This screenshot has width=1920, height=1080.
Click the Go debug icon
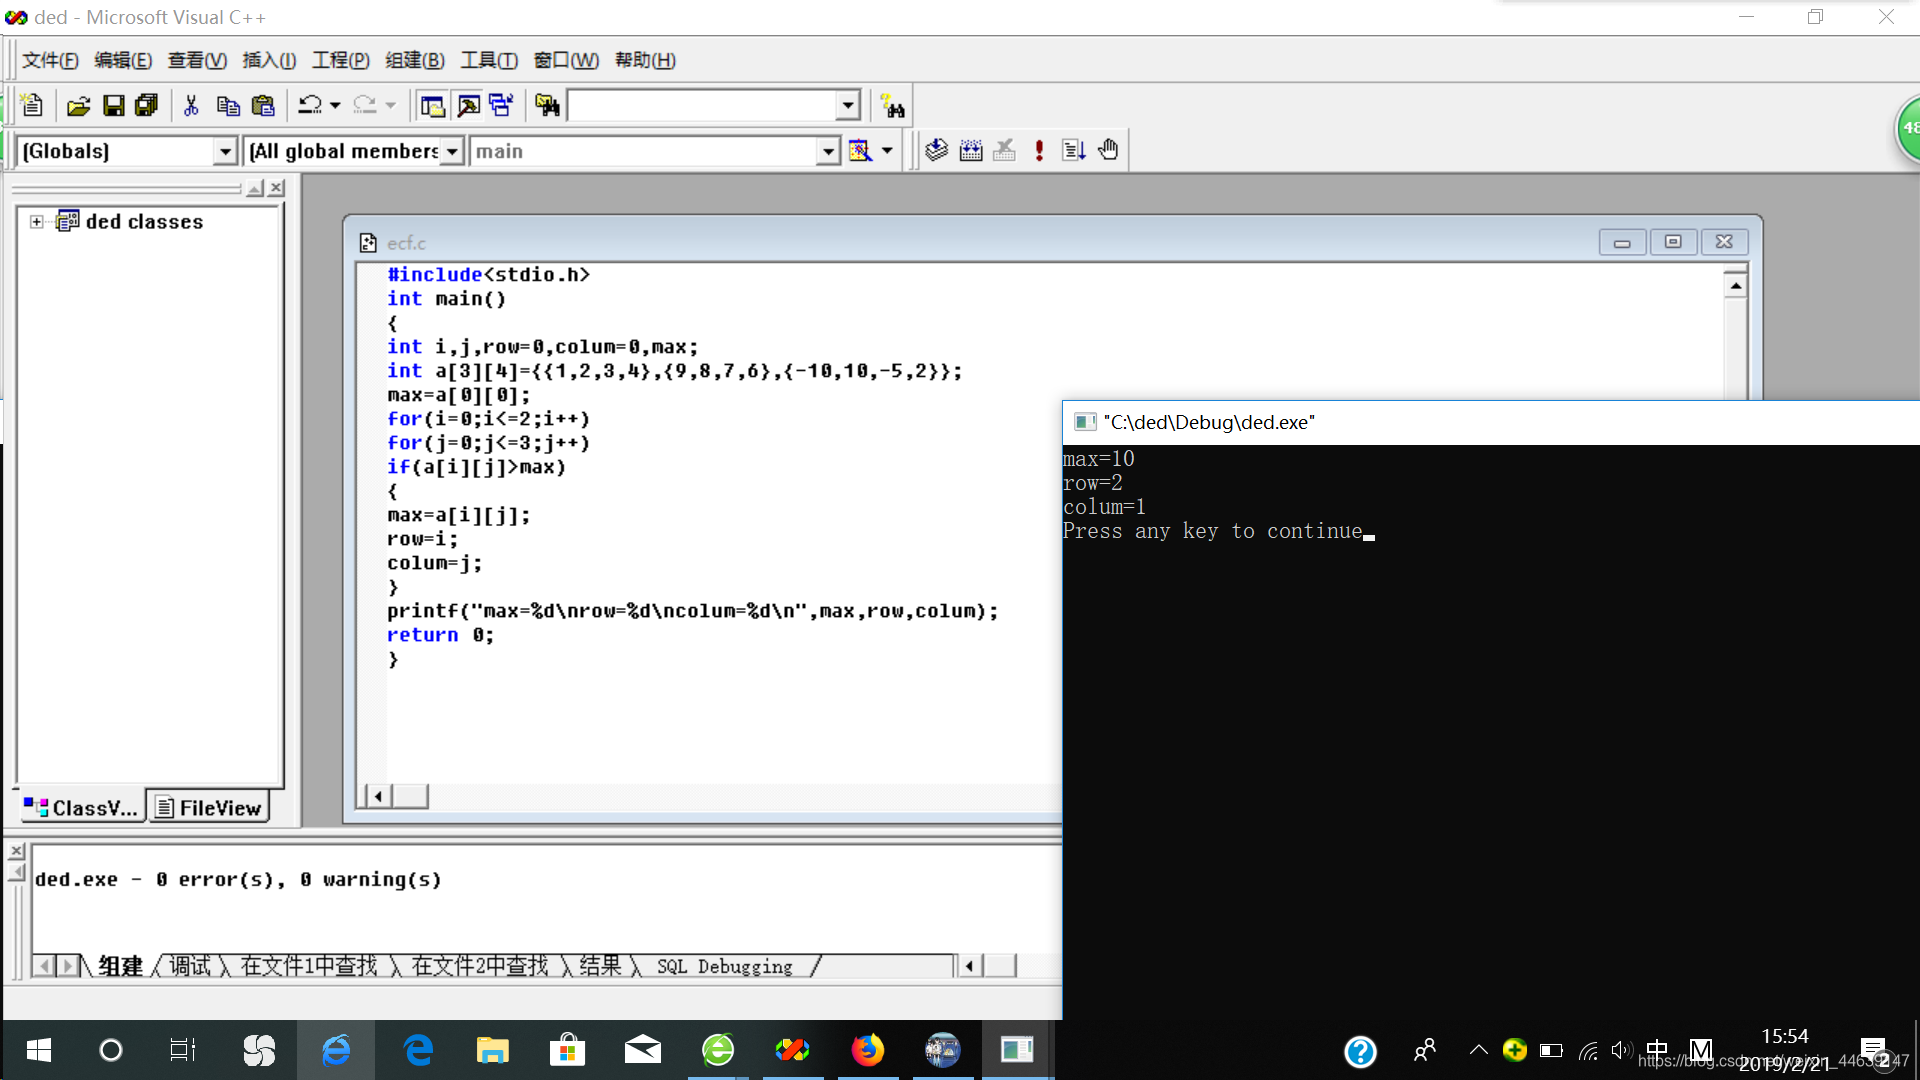tap(1073, 150)
